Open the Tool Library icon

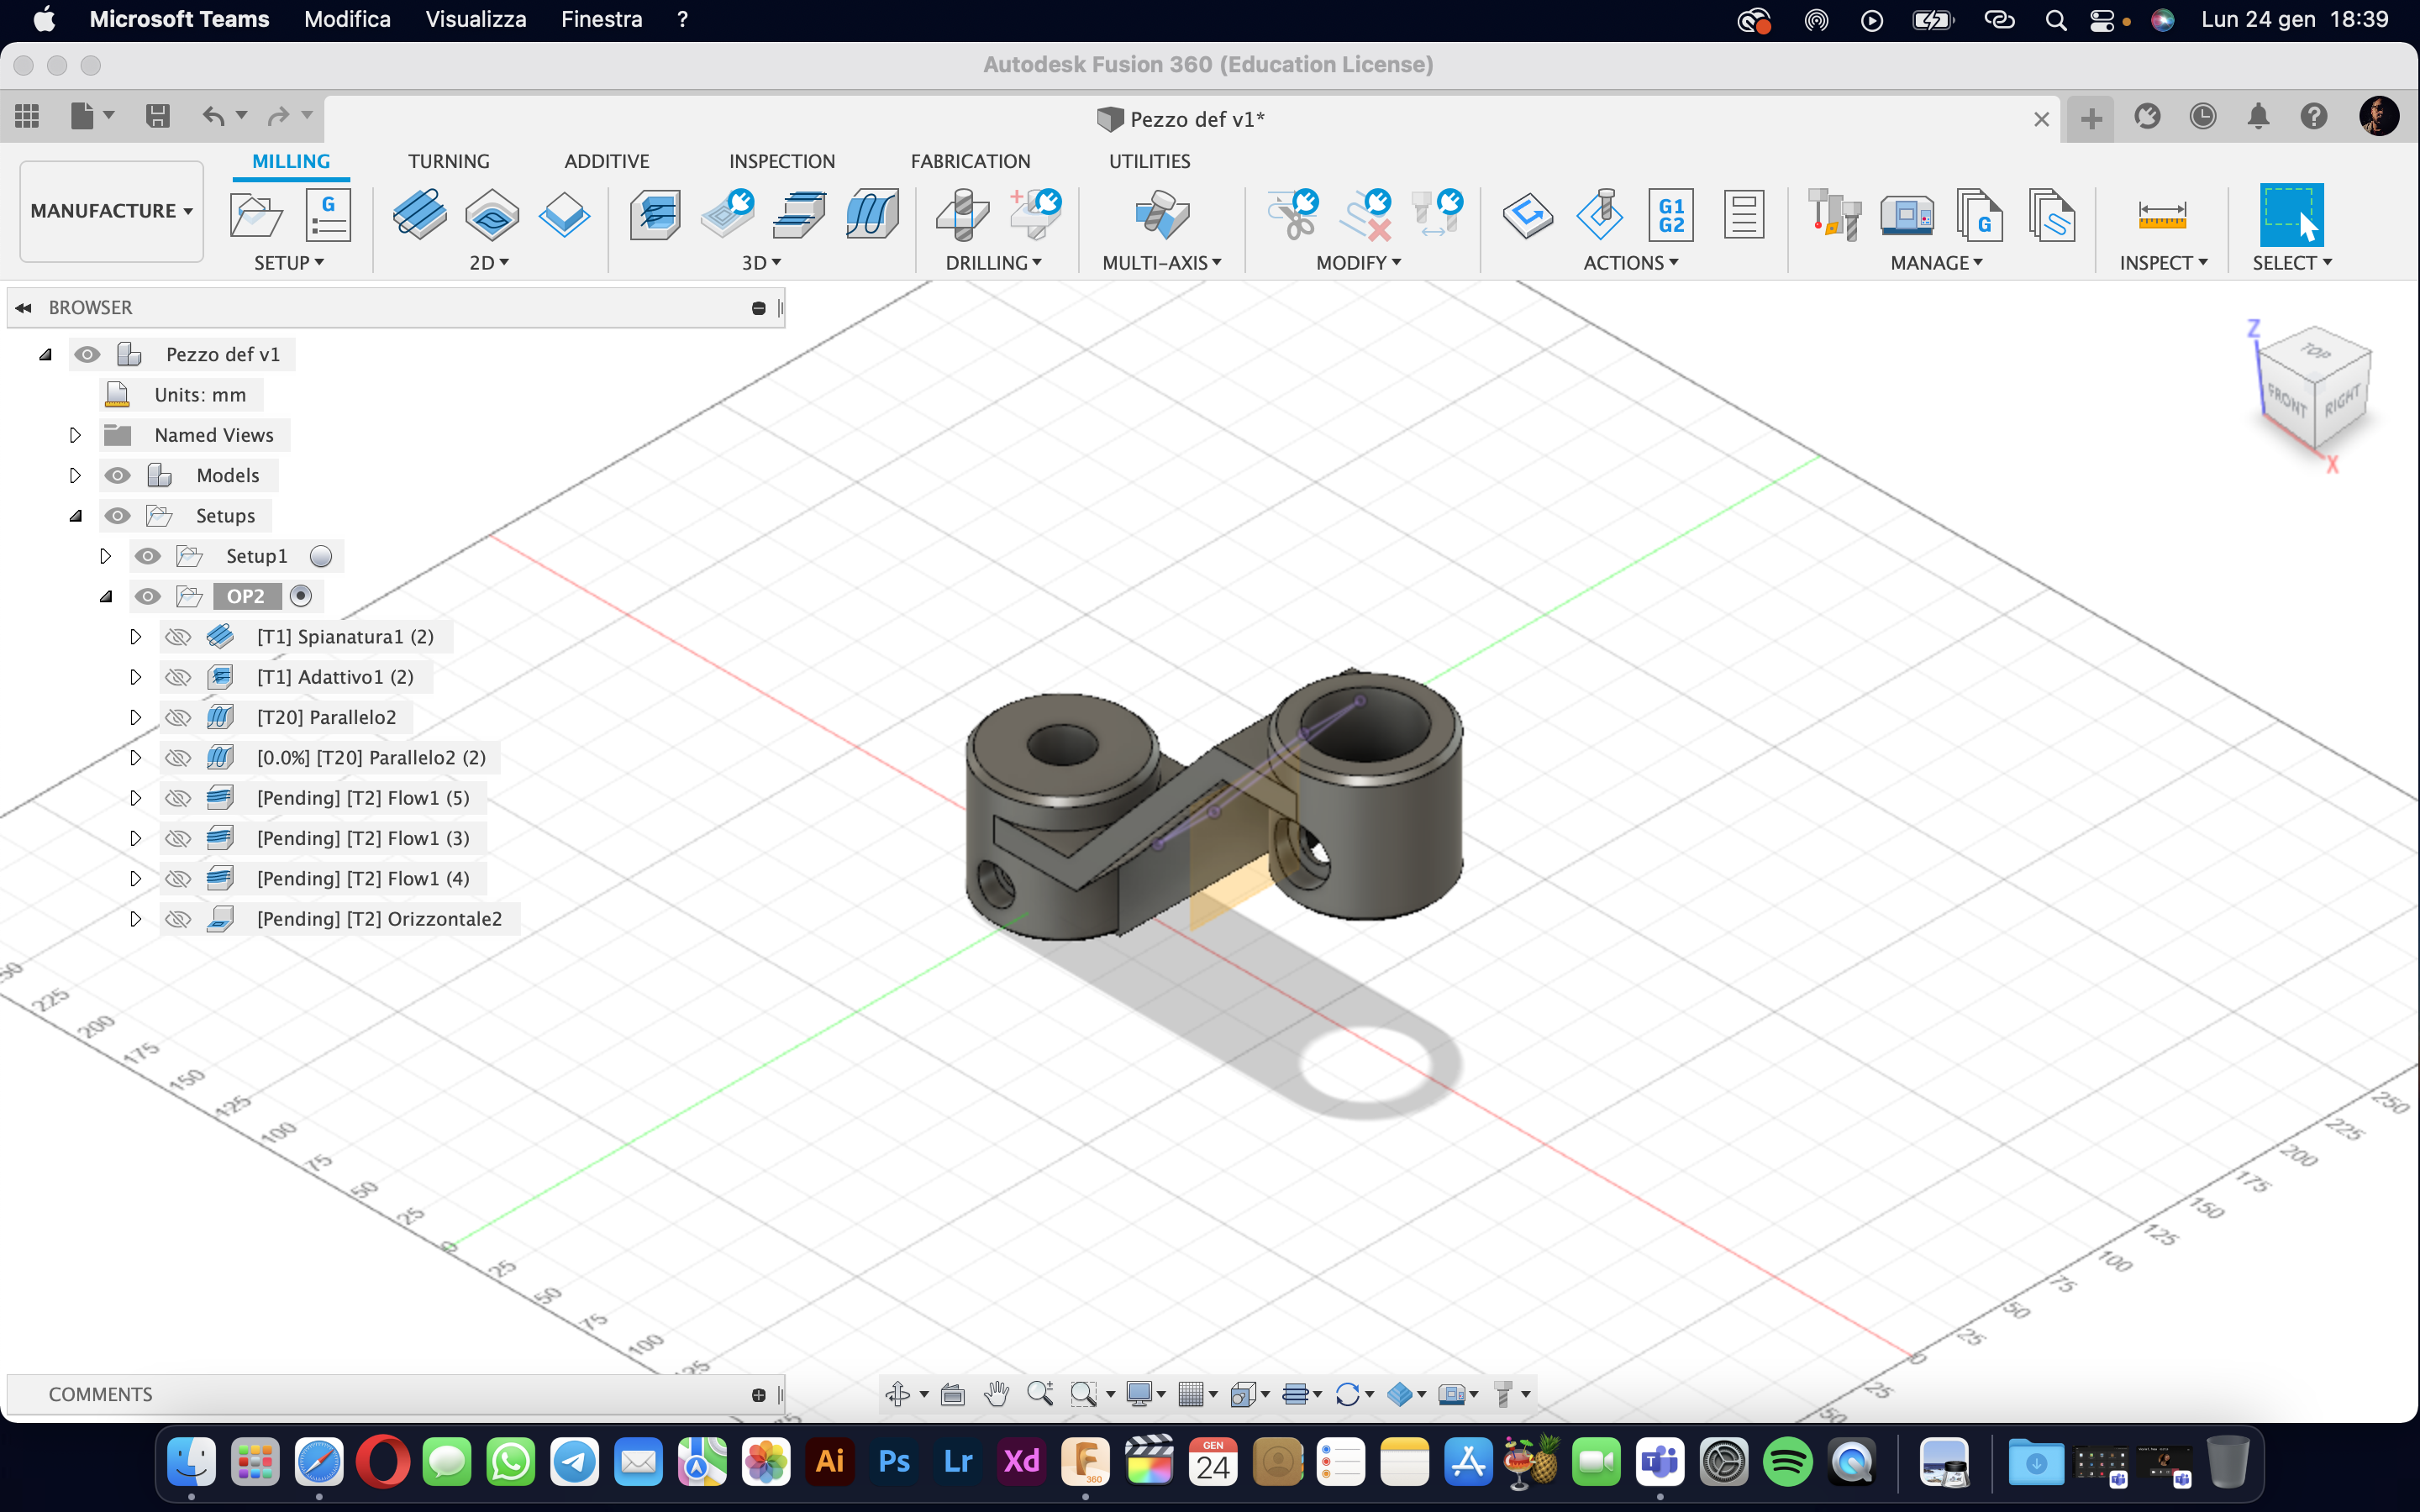tap(1833, 215)
